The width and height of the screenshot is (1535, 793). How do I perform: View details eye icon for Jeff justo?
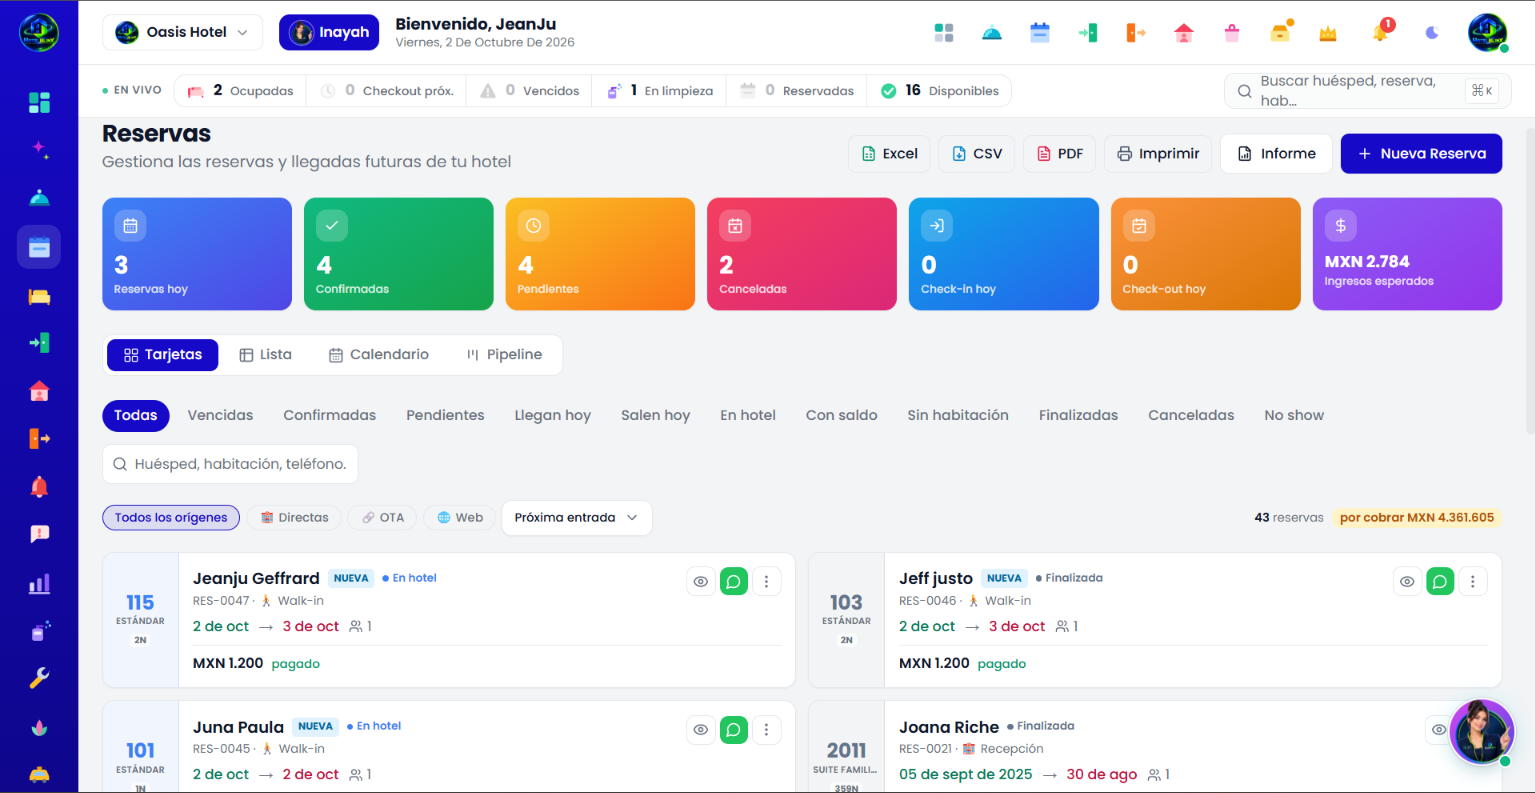pyautogui.click(x=1407, y=581)
